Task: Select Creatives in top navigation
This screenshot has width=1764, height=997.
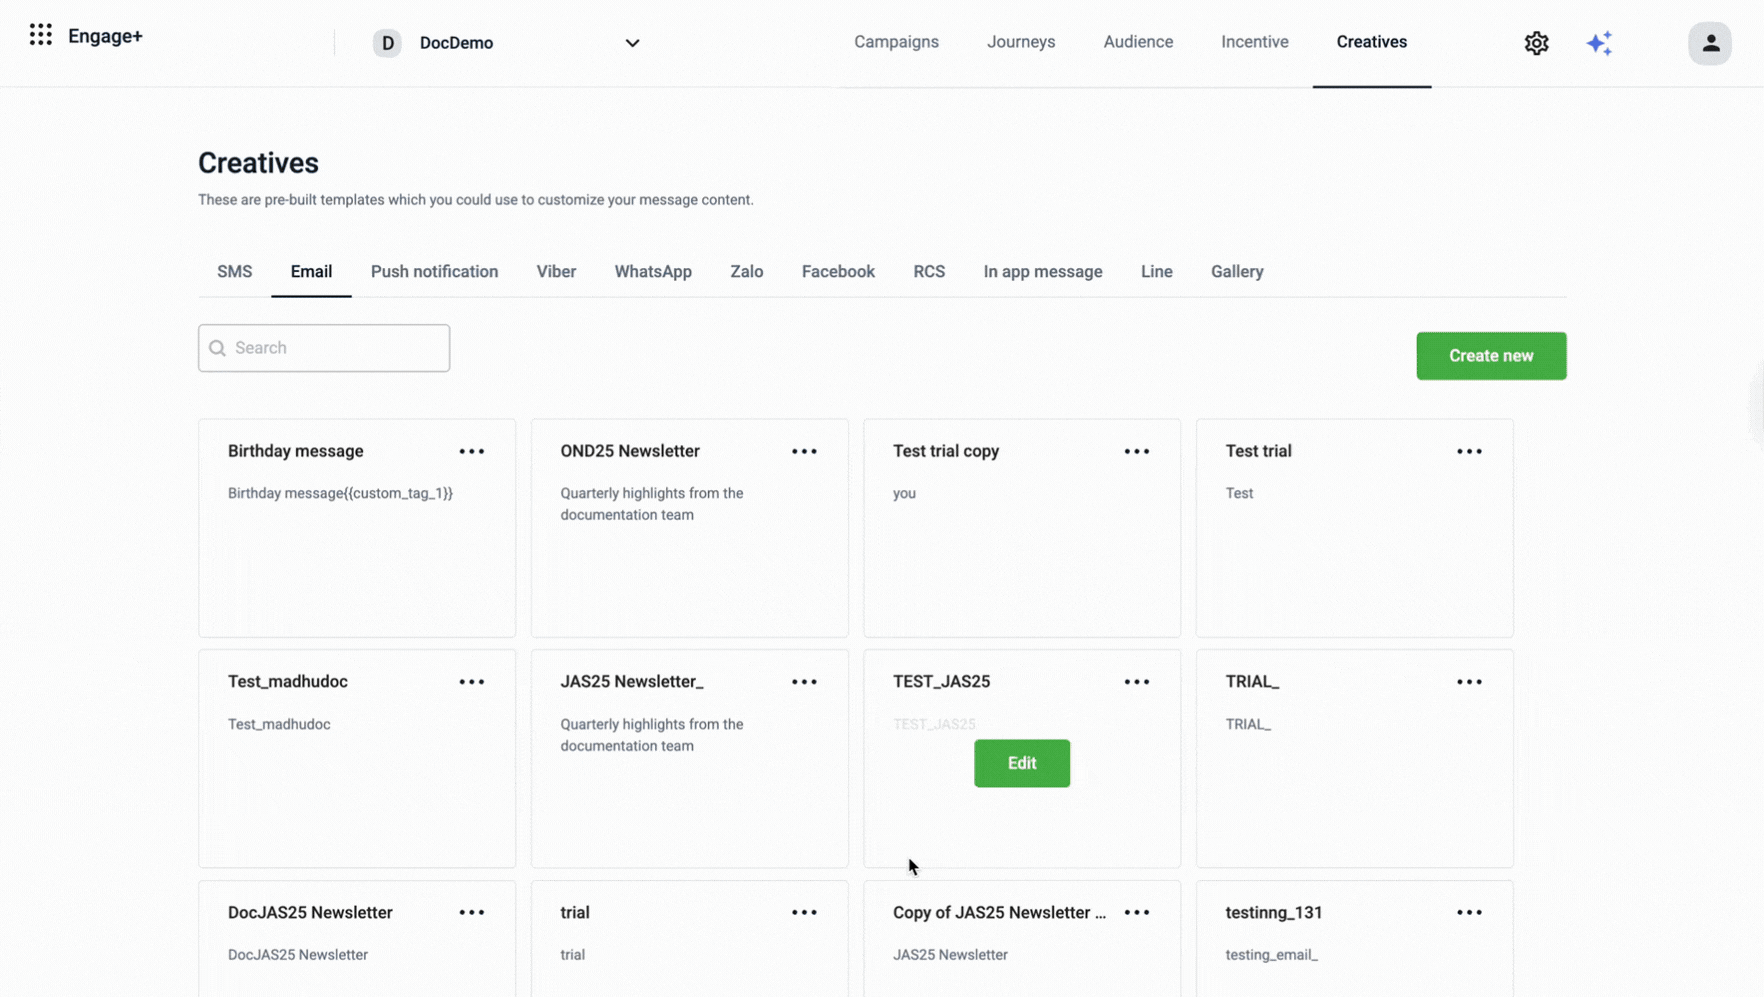Action: (1371, 42)
